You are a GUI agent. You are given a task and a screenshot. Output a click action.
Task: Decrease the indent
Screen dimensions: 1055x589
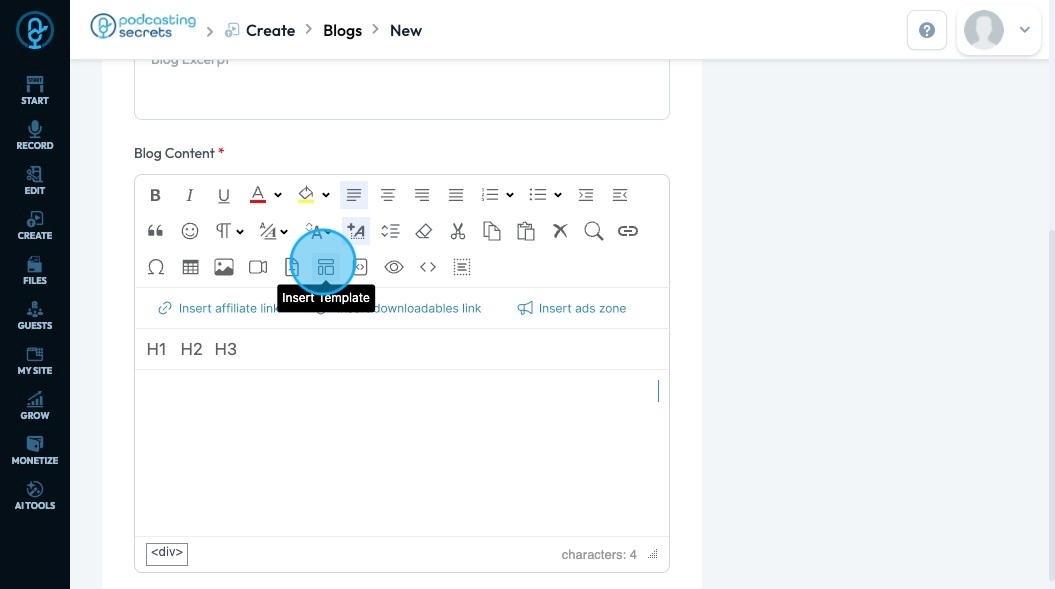click(x=620, y=195)
